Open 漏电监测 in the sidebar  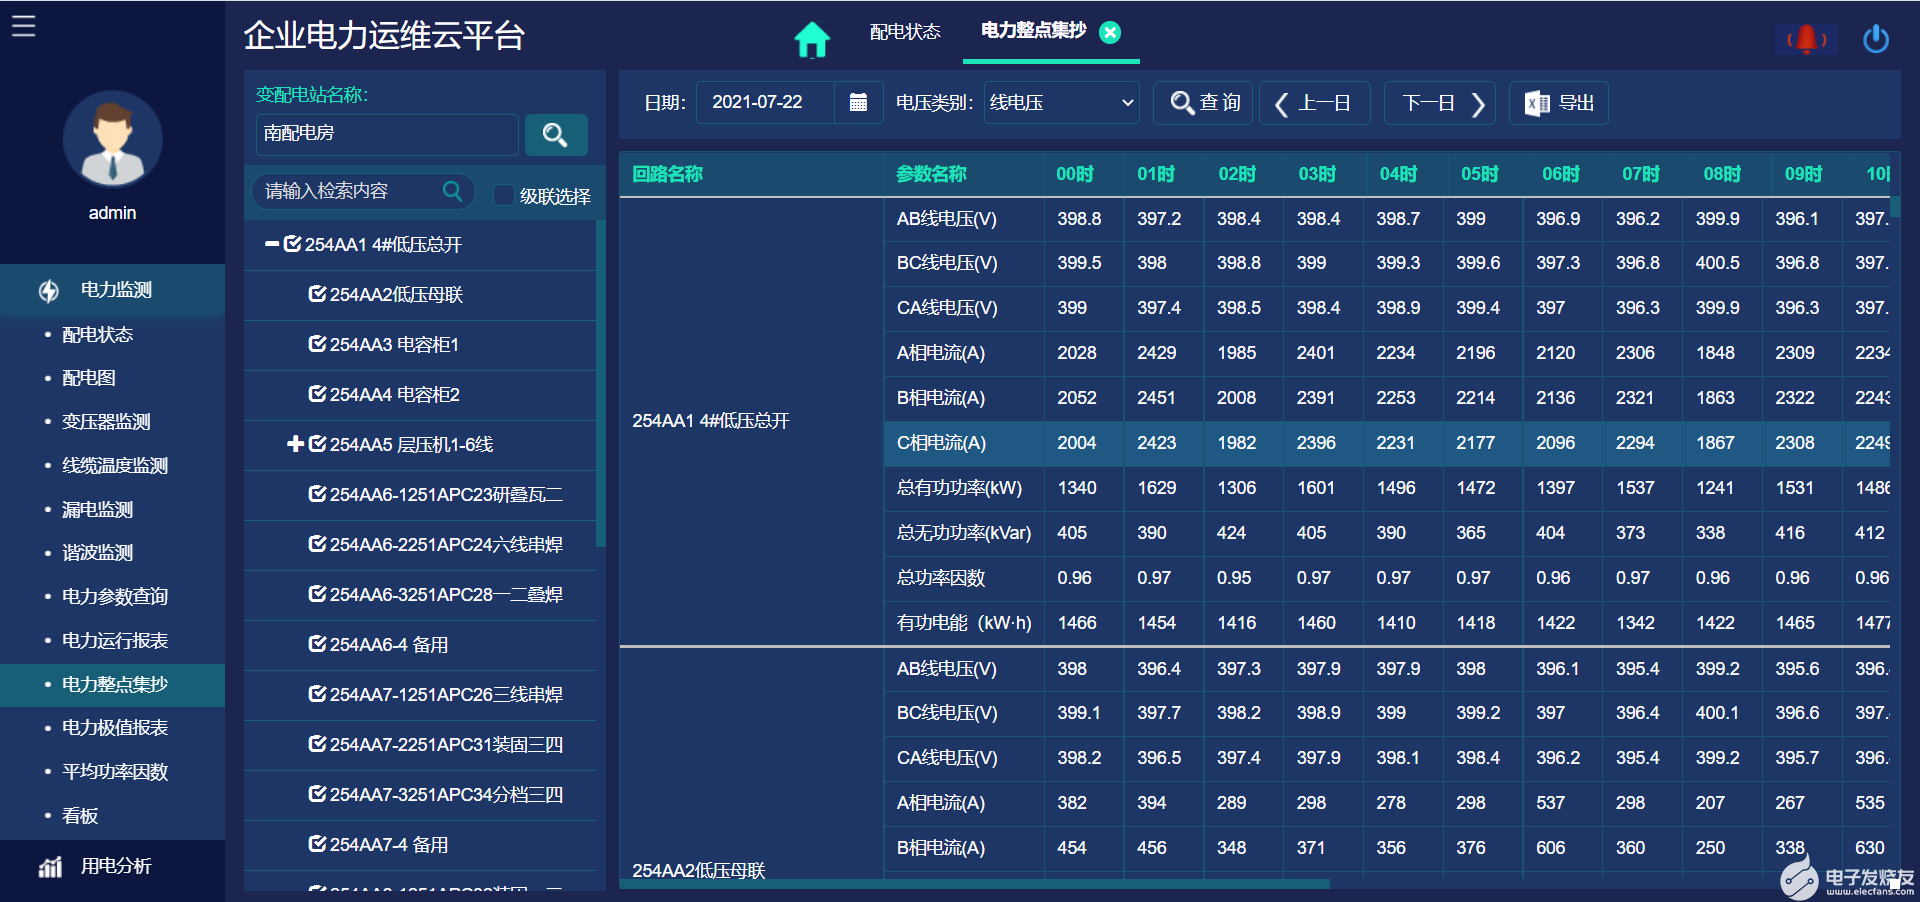point(97,510)
